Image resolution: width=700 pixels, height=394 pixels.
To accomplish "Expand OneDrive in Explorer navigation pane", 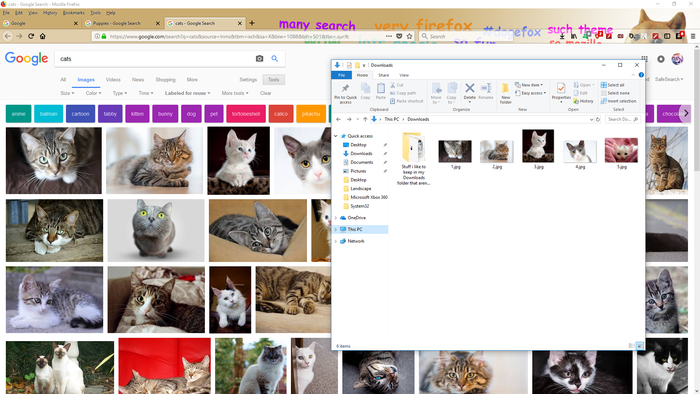I will (x=336, y=218).
